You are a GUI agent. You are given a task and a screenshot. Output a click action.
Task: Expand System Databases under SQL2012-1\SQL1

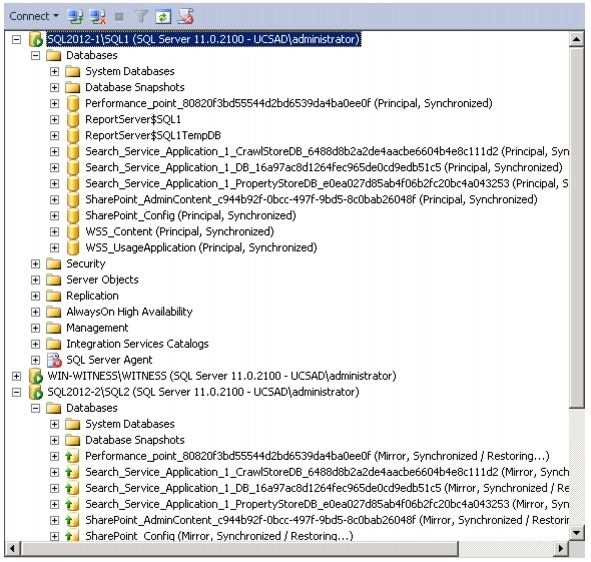54,72
